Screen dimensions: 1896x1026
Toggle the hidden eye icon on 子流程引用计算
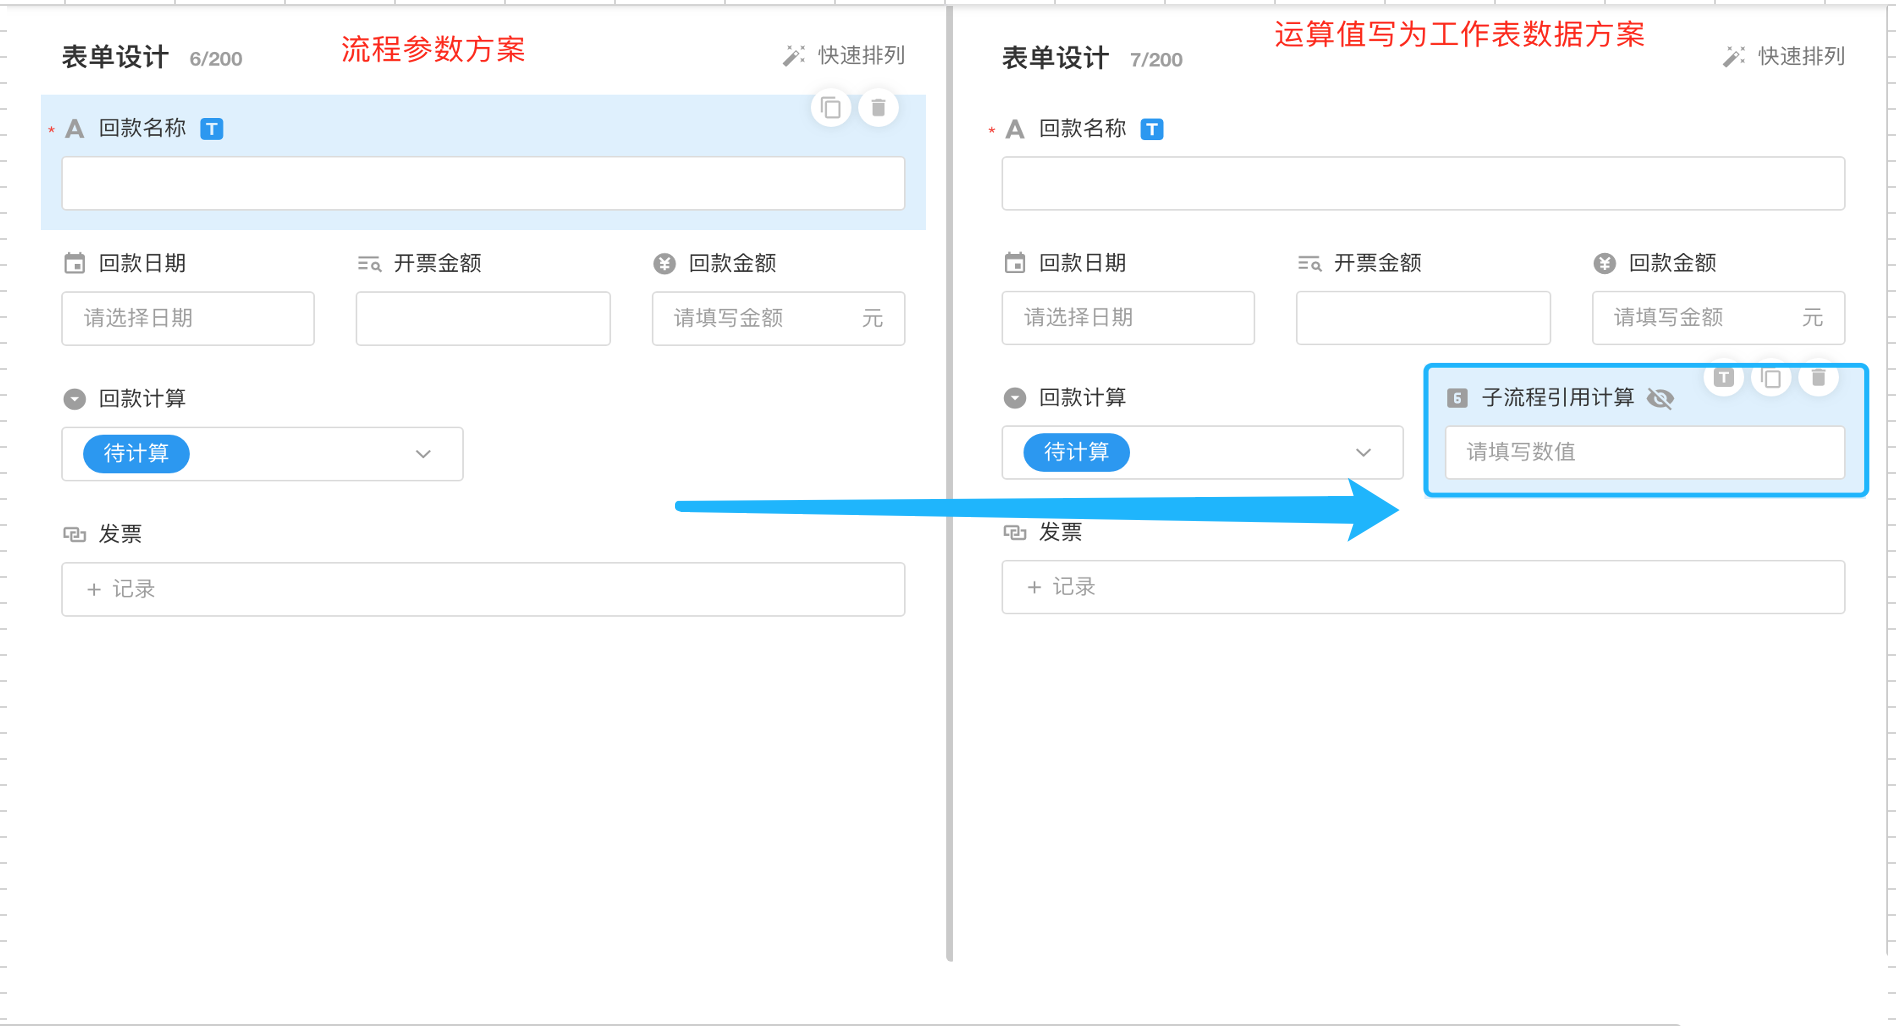click(x=1660, y=398)
